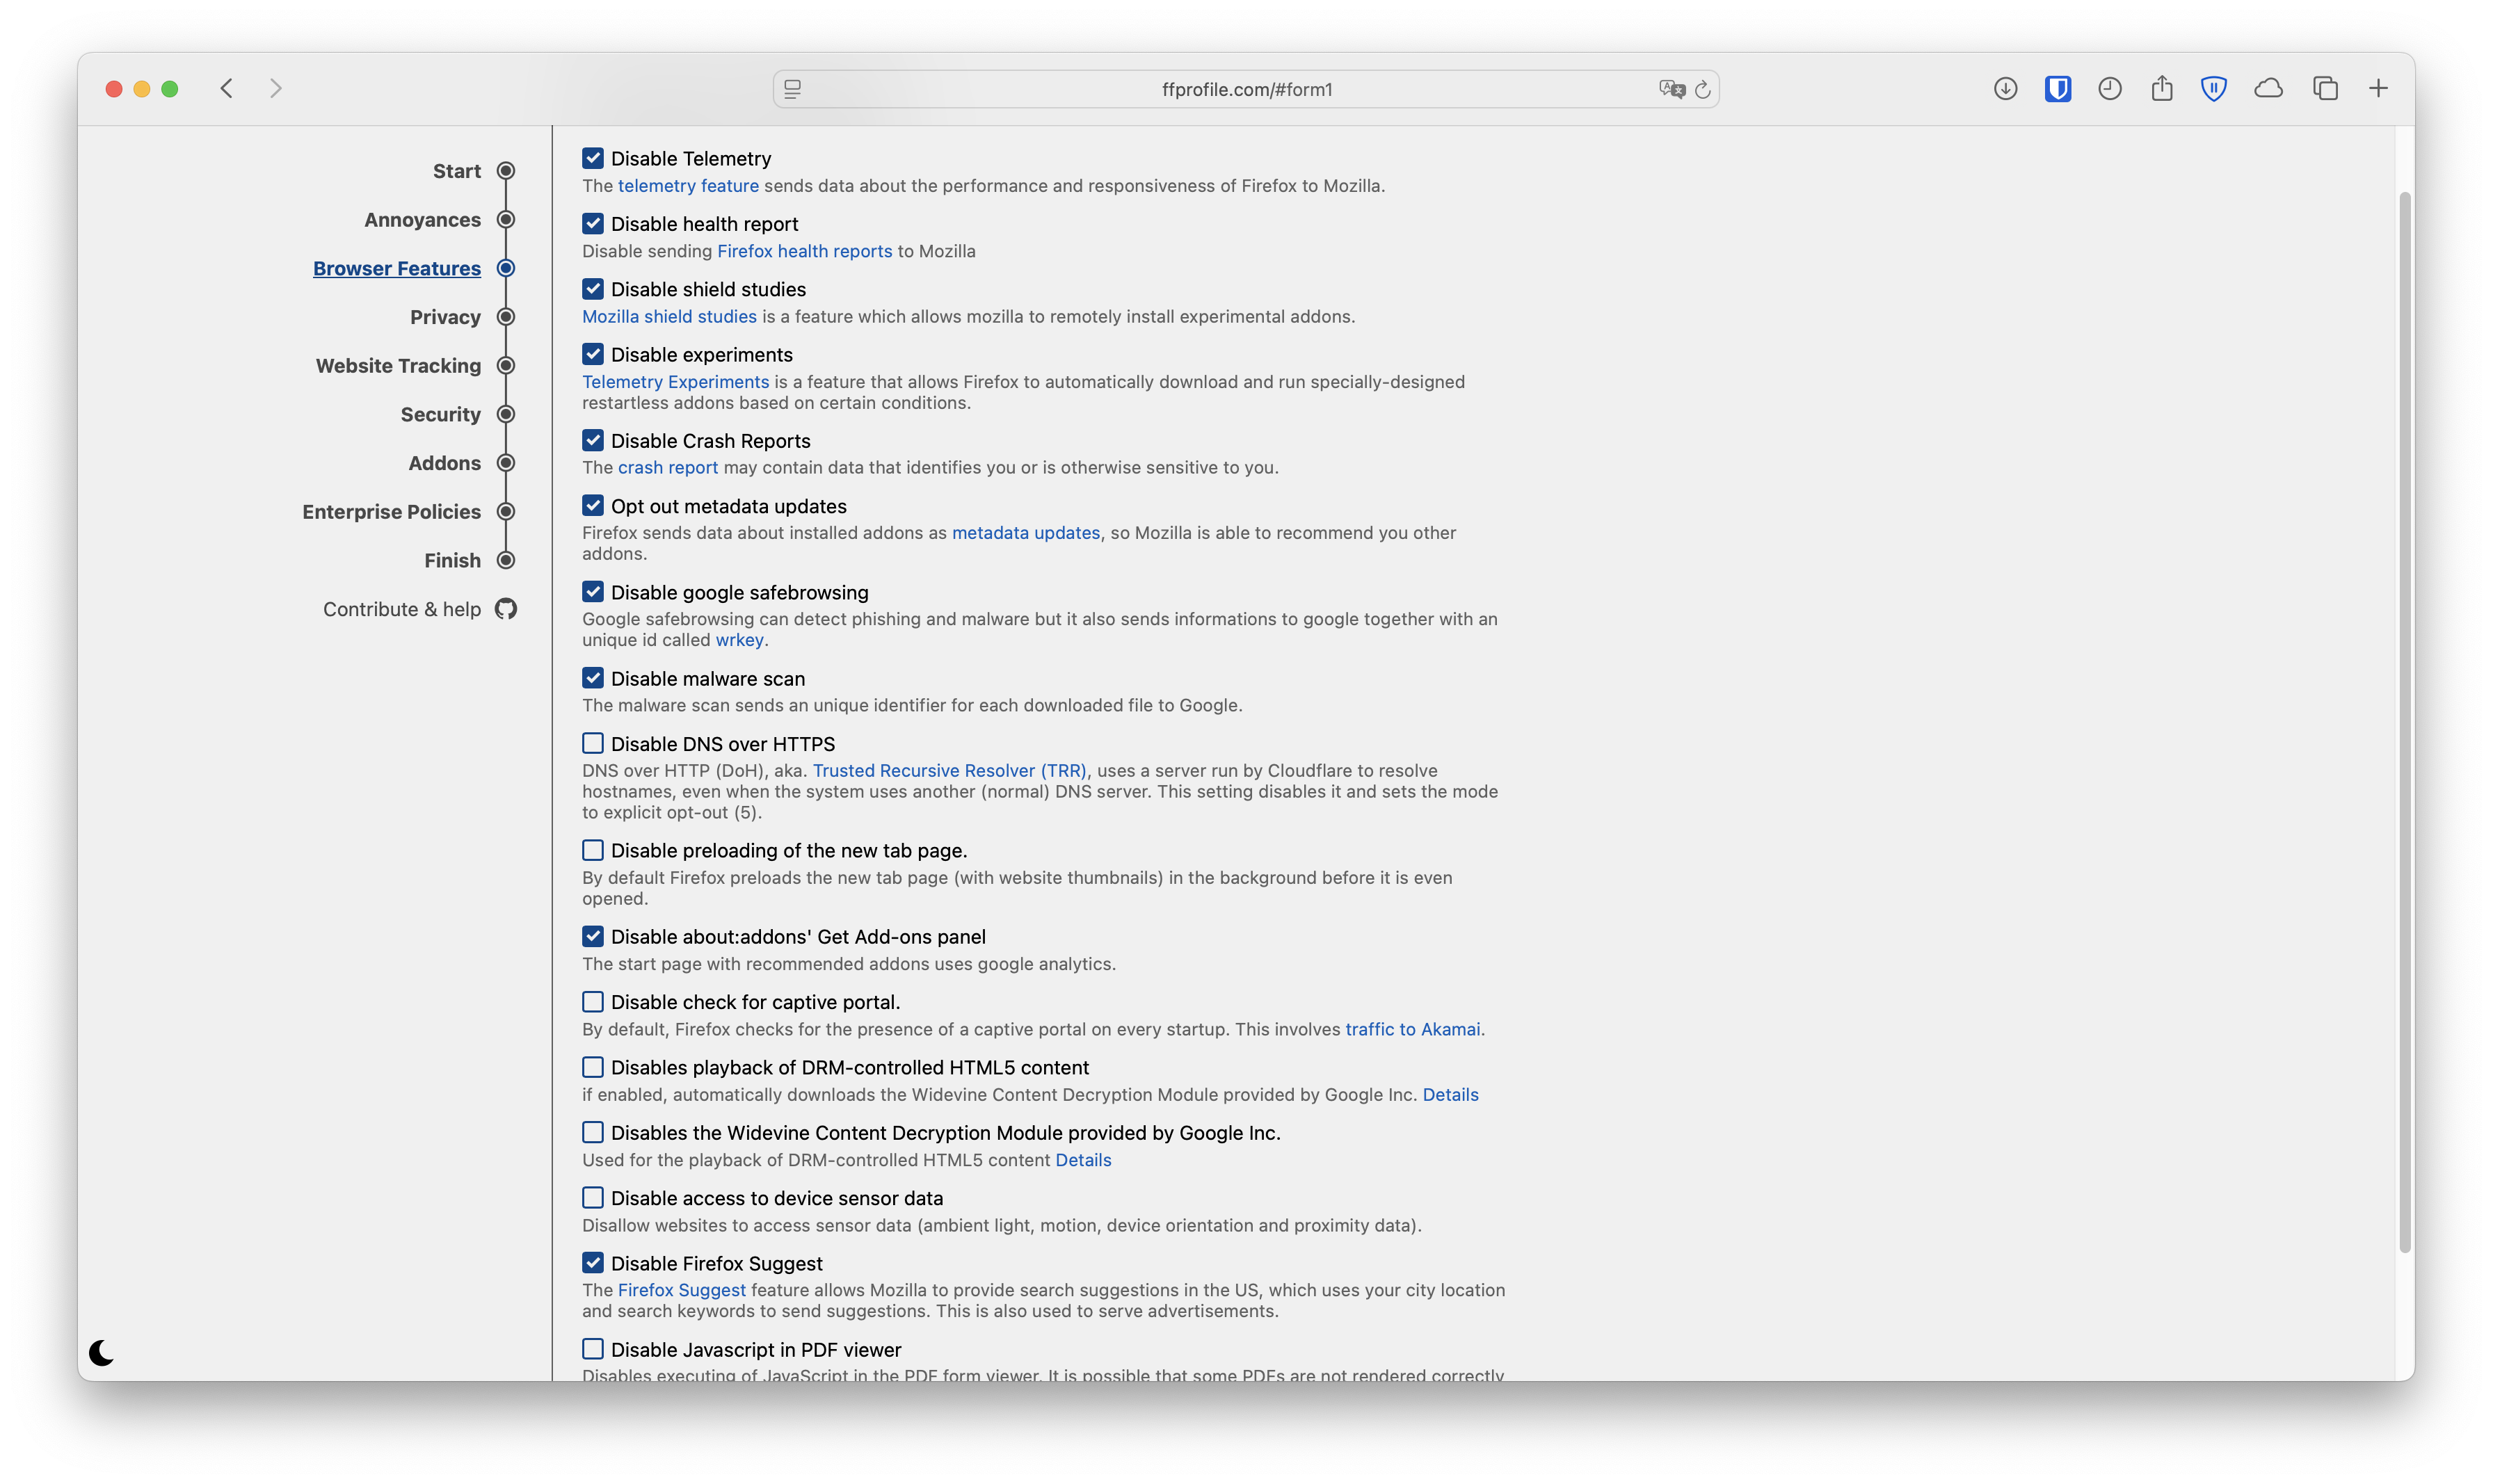Open the Contribute & help link
Screen dimensions: 2493x1484
click(x=402, y=609)
